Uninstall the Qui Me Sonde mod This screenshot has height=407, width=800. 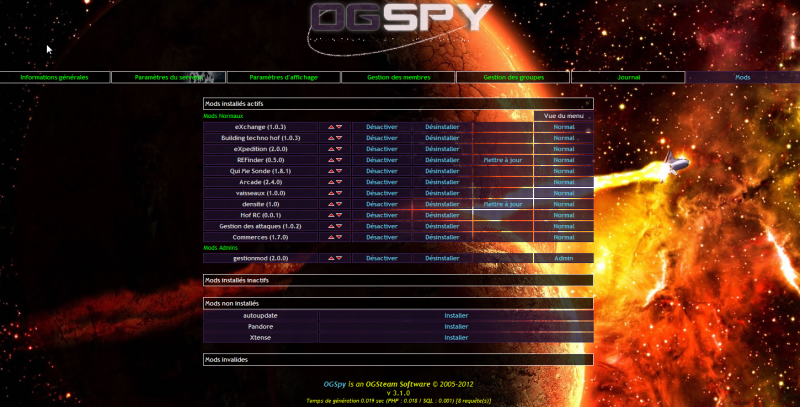click(x=442, y=171)
